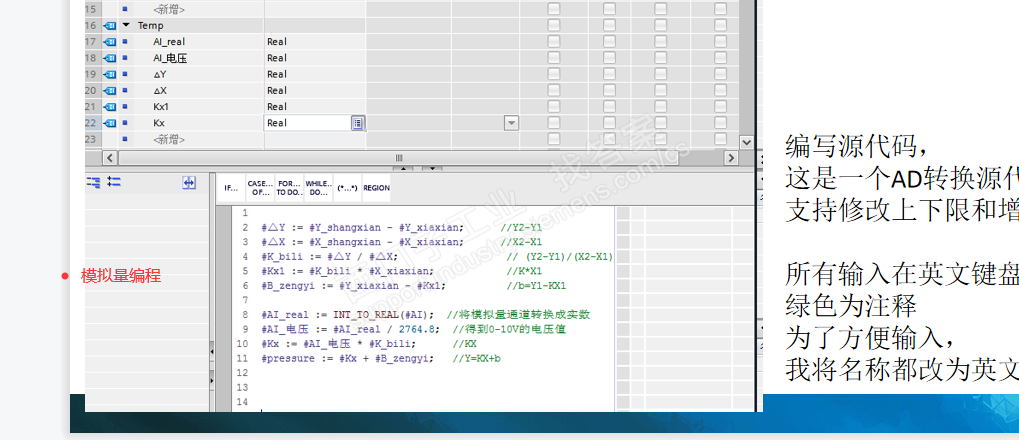Click the tag icon in the Kx row
The width and height of the screenshot is (1019, 440).
click(110, 123)
